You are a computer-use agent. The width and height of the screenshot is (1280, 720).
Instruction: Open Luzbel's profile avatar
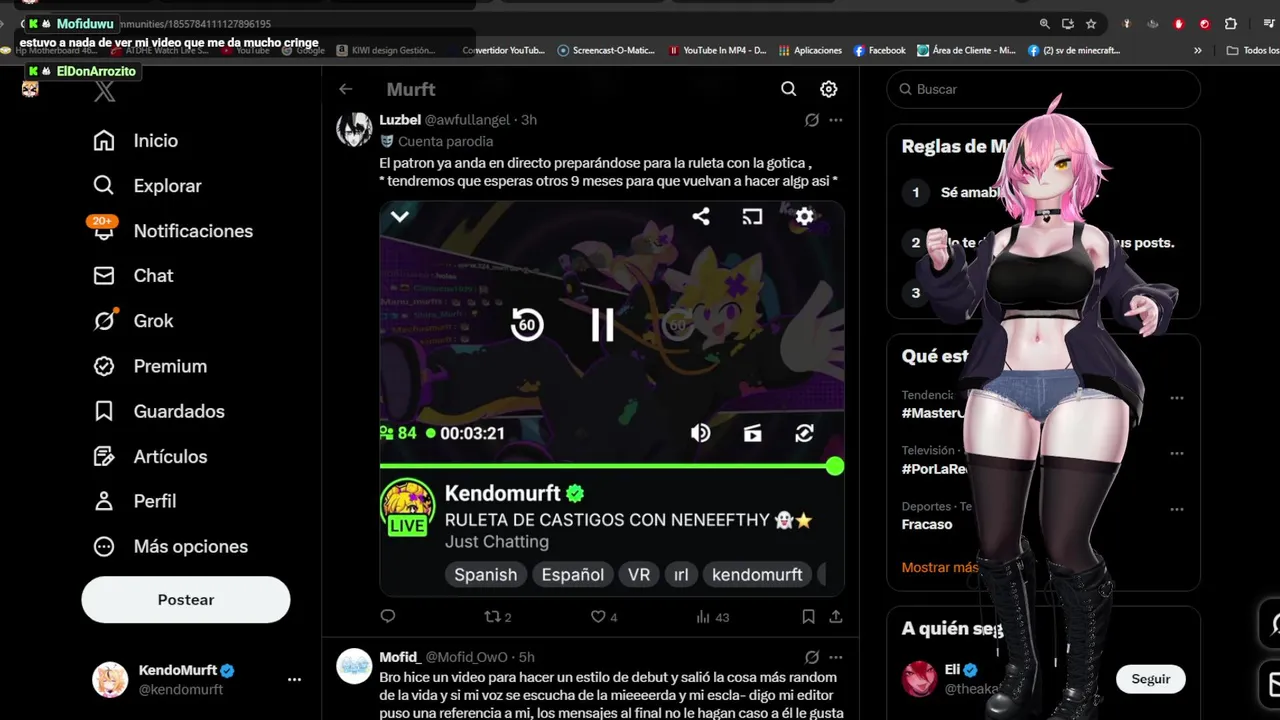(x=354, y=129)
